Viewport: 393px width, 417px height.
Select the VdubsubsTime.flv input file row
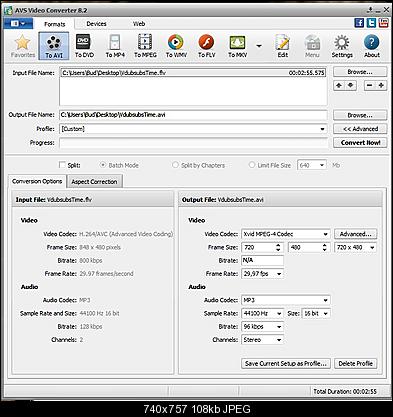193,72
